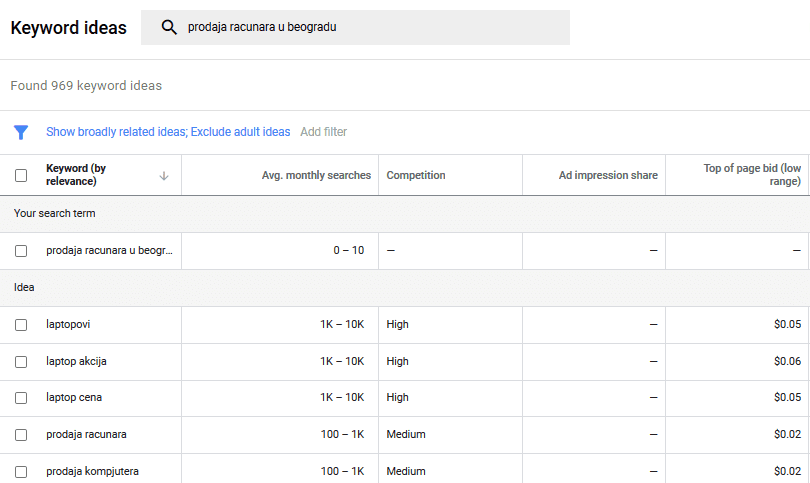Select the 'laptopovi' keyword text
The image size is (810, 483).
pyautogui.click(x=68, y=324)
